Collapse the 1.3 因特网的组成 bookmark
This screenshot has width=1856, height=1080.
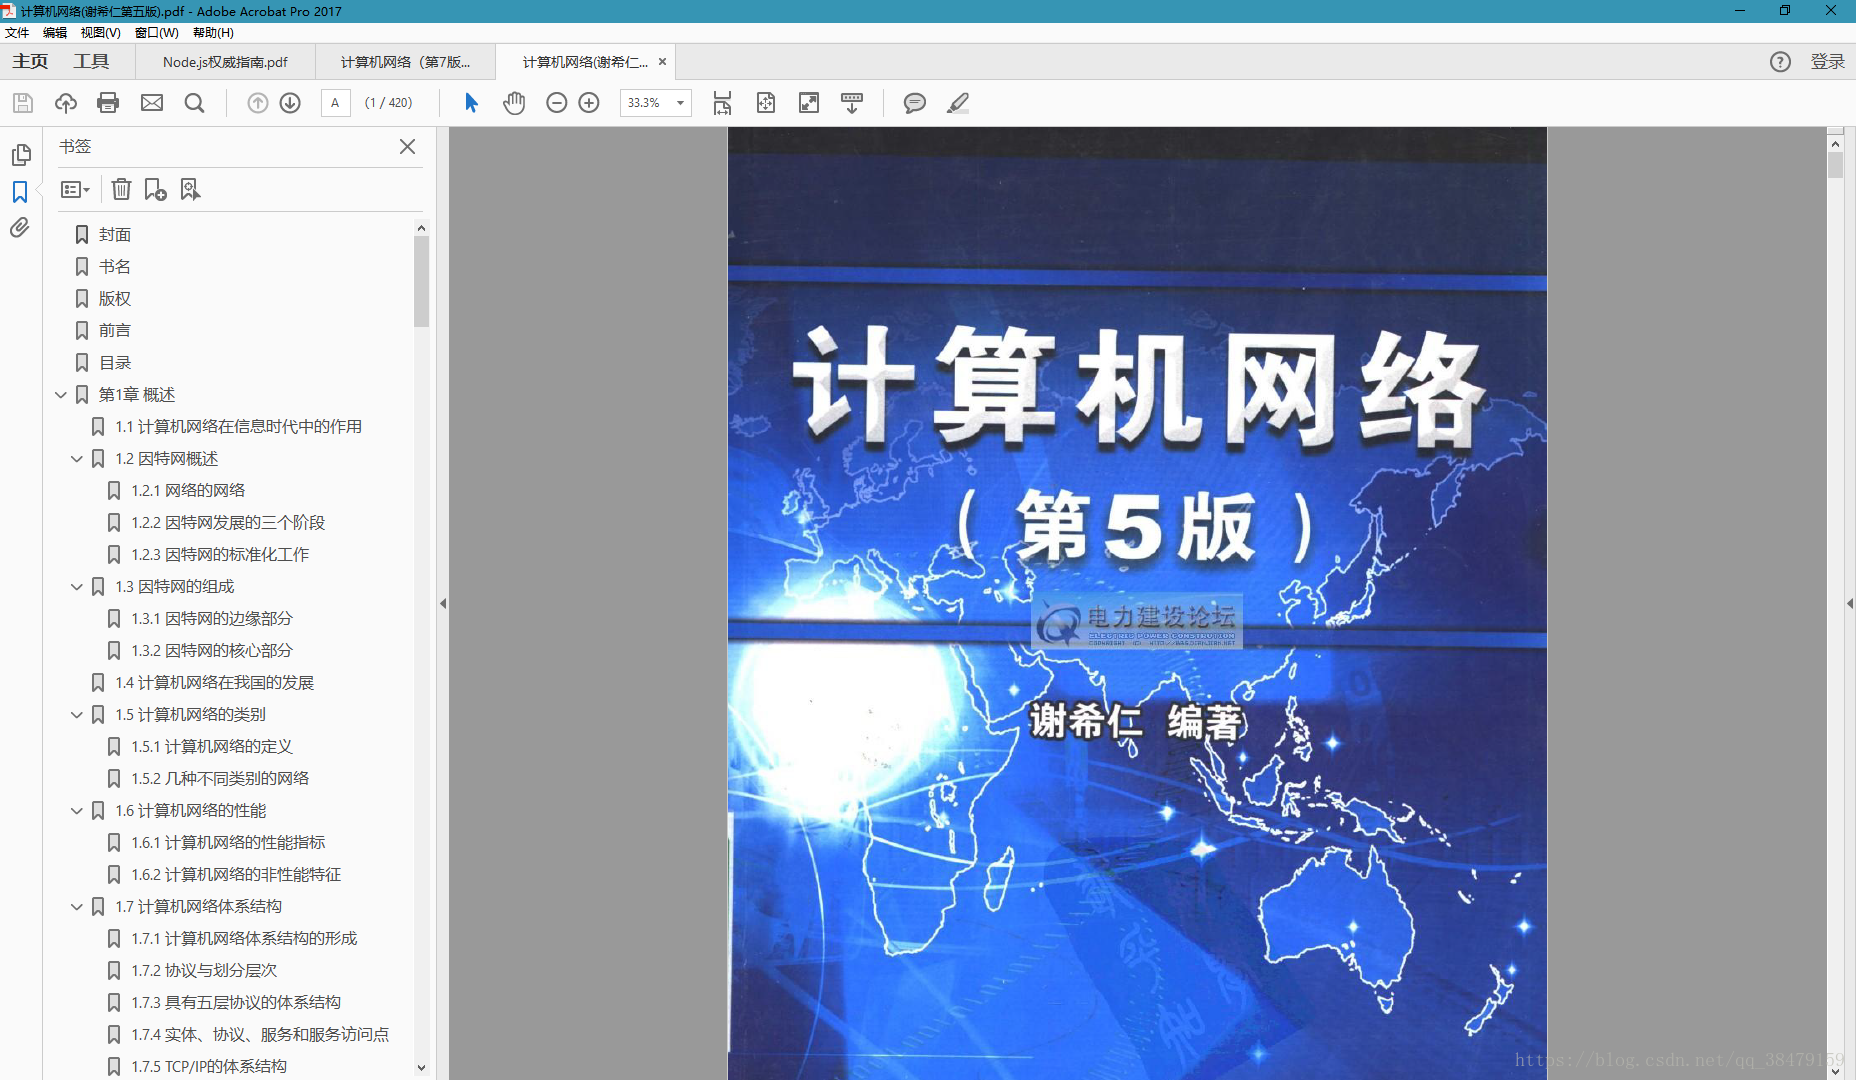(x=77, y=587)
